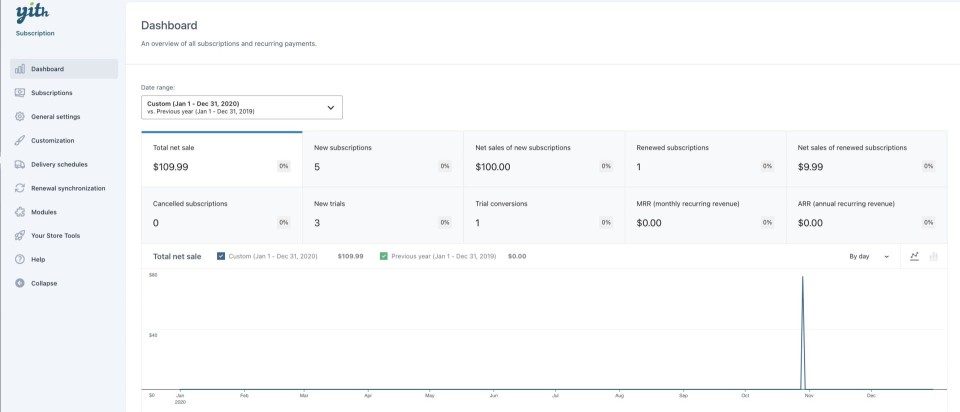Click the Dashboard icon in sidebar

(x=20, y=69)
